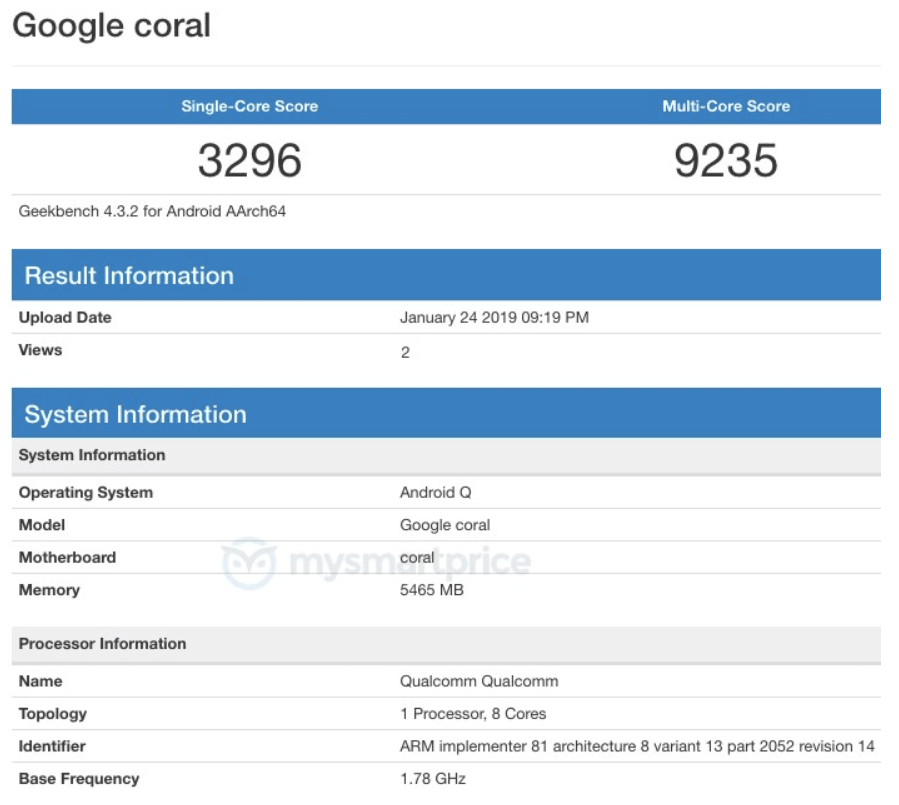Click the Processor Information subheading
Image resolution: width=899 pixels, height=805 pixels.
[x=102, y=644]
